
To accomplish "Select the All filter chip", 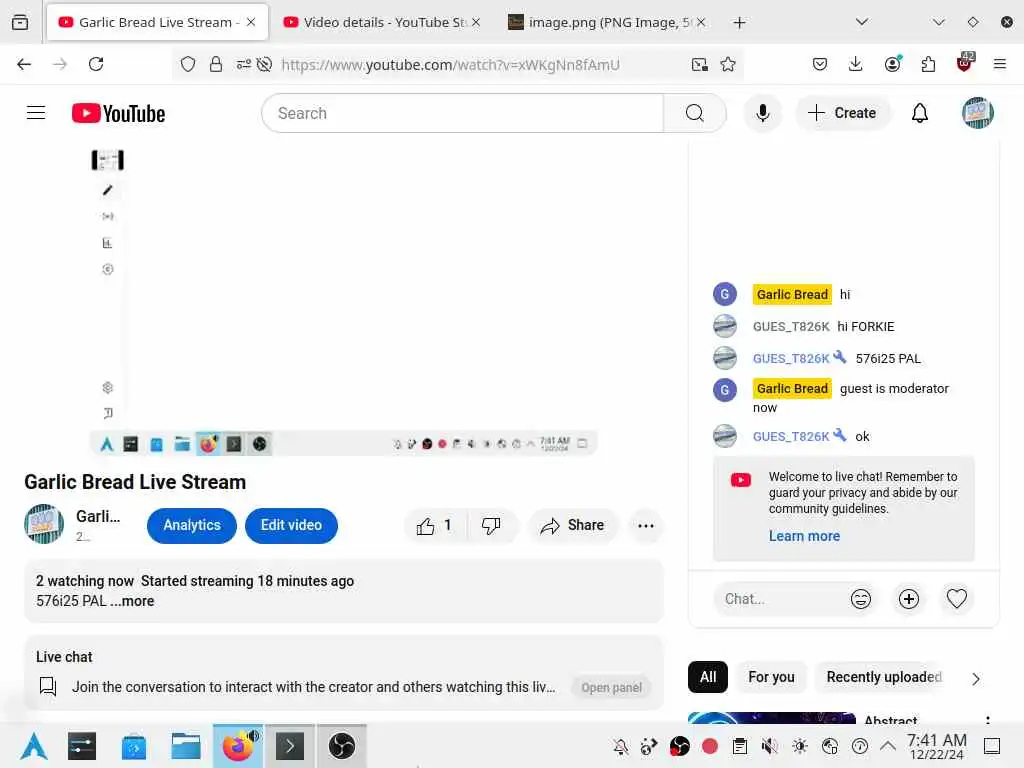I will click(707, 677).
